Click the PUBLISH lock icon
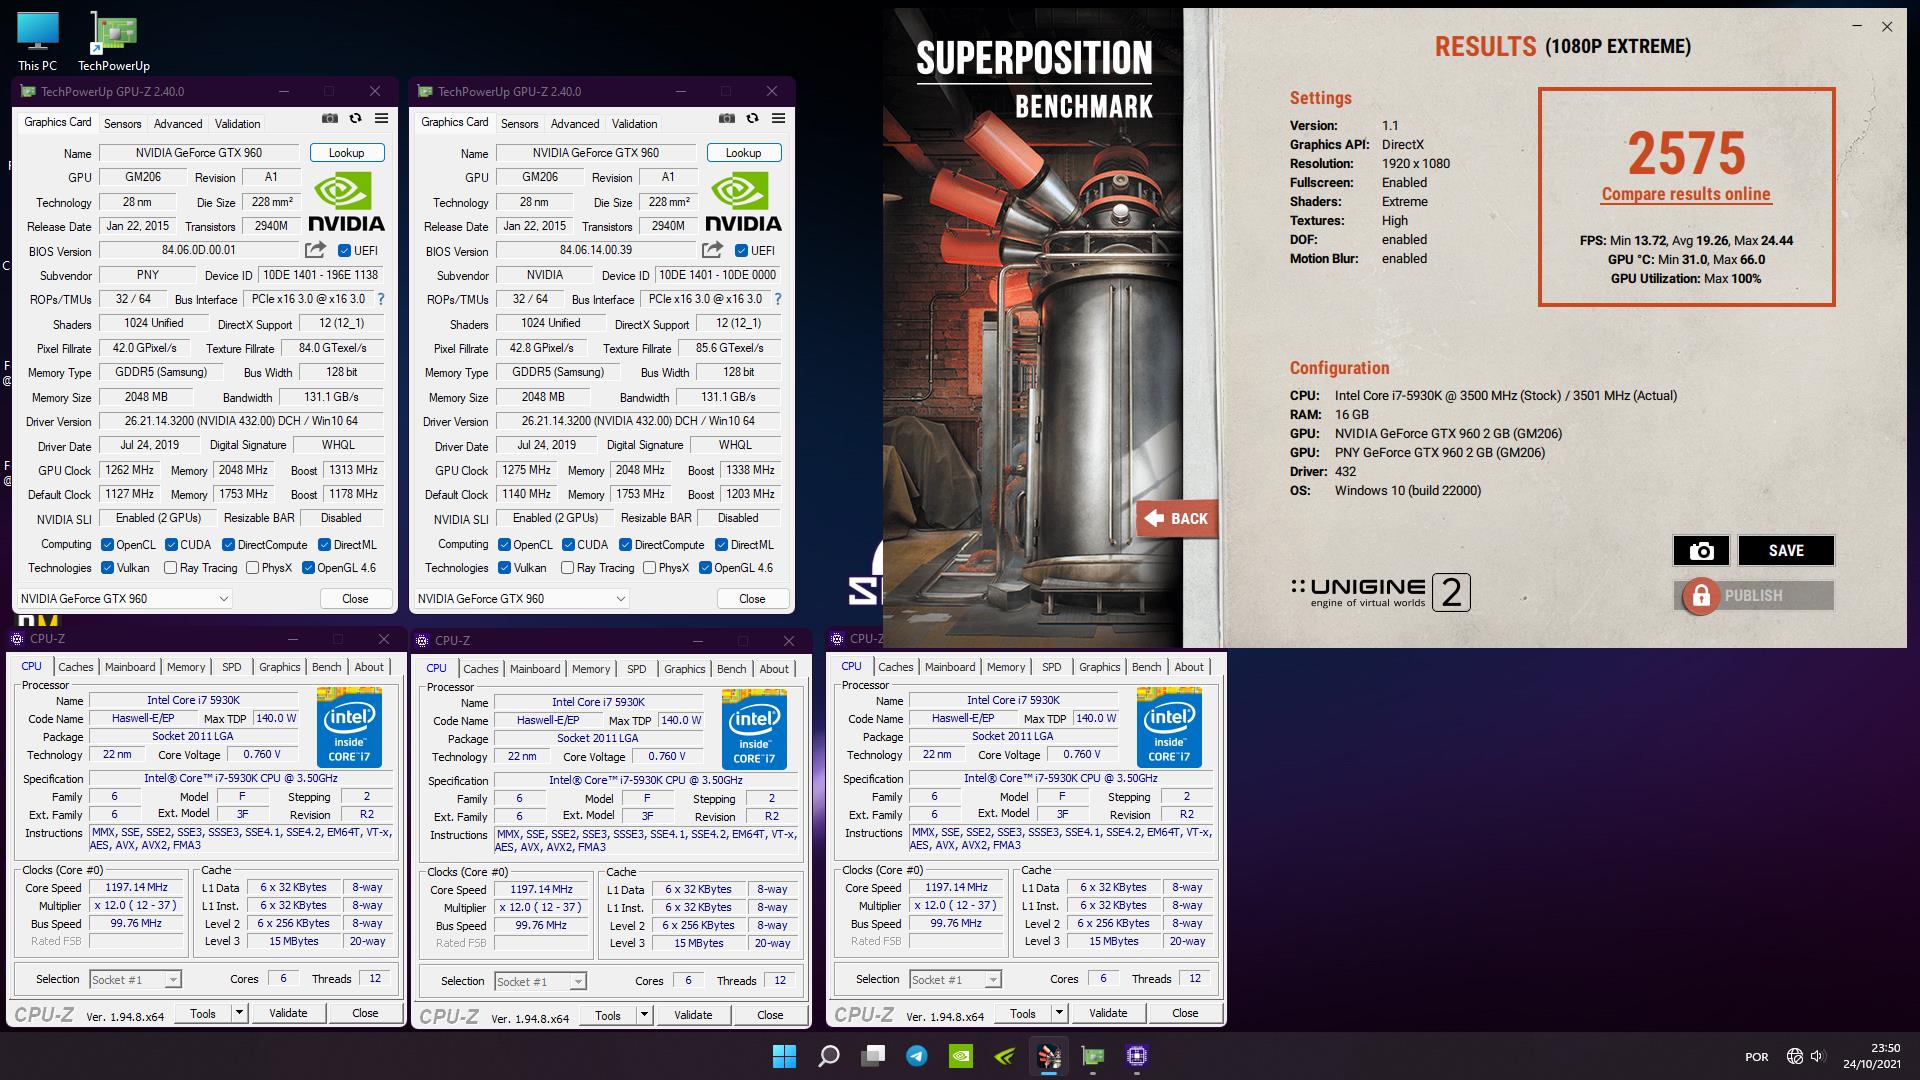 tap(1700, 596)
